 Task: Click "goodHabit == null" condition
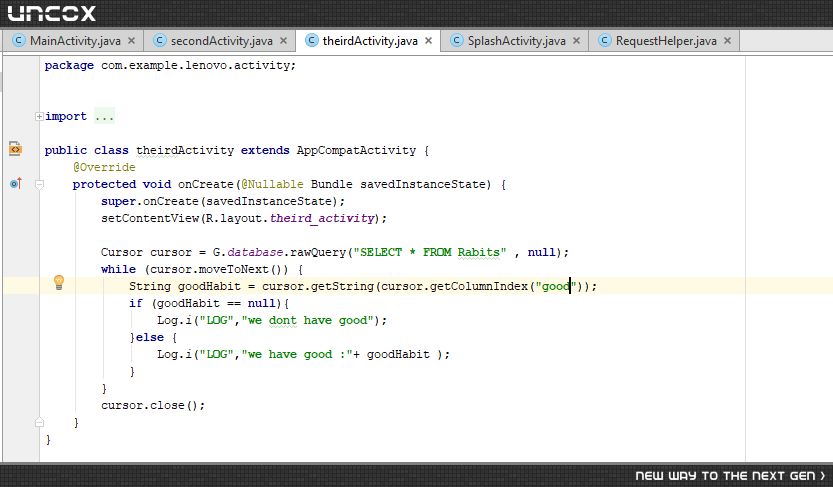(x=217, y=303)
